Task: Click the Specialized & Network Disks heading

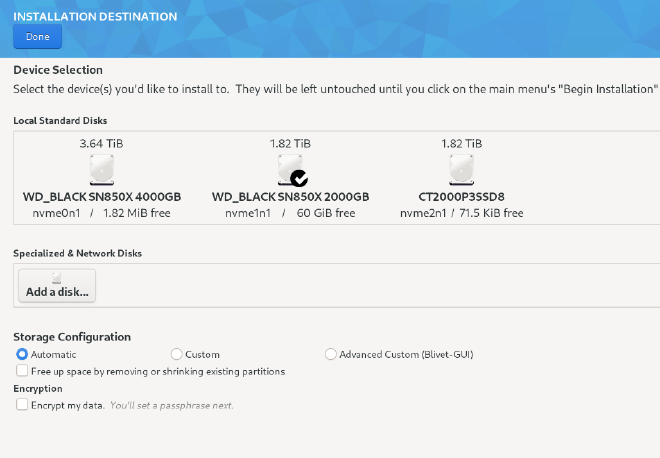Action: (77, 253)
